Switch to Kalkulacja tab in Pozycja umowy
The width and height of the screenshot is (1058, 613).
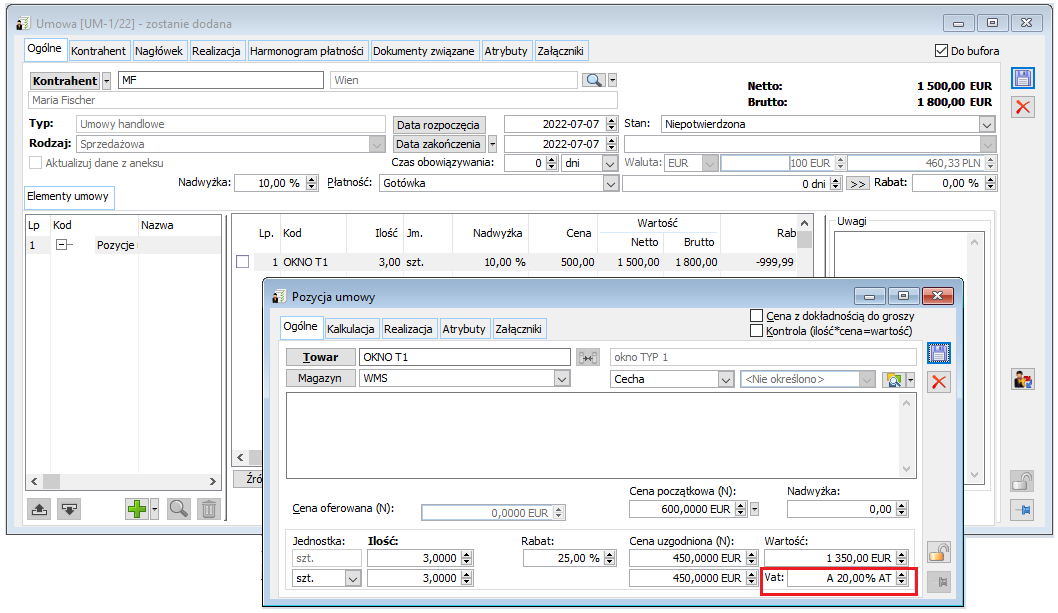click(350, 329)
